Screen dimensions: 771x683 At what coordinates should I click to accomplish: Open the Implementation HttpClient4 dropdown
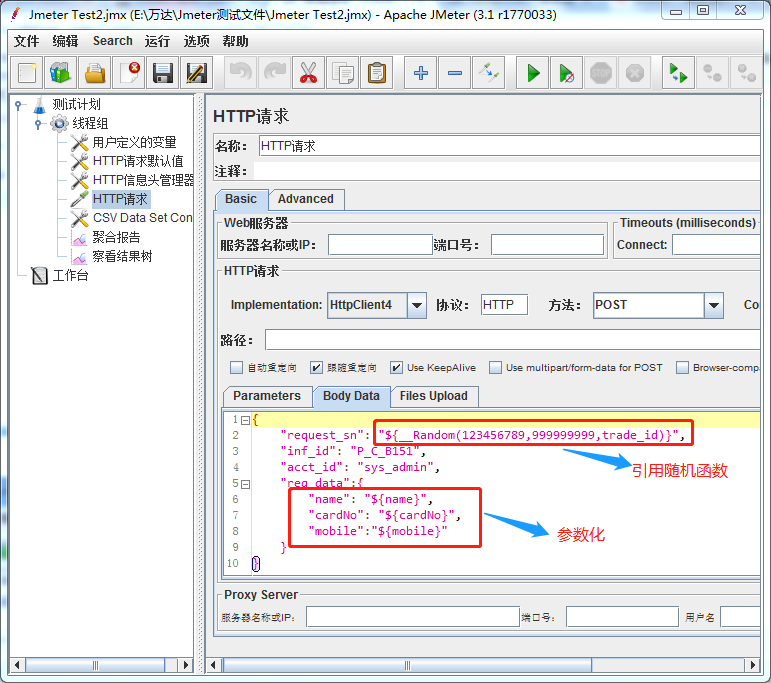tap(416, 305)
